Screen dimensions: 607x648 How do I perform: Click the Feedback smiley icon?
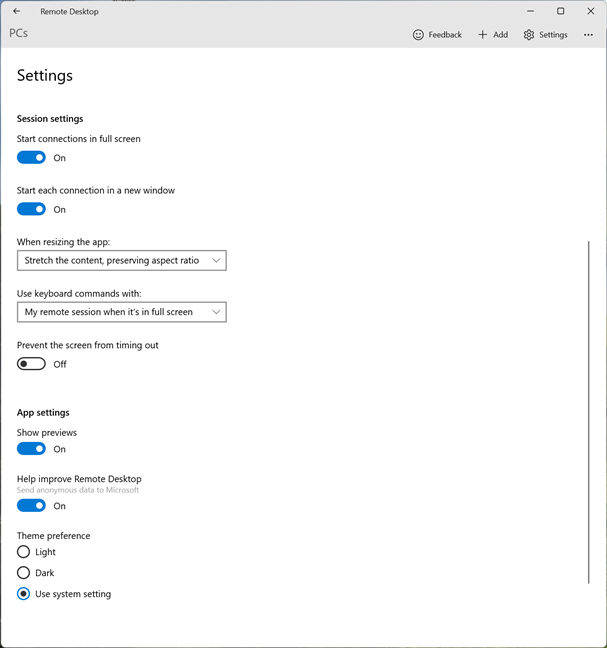tap(418, 35)
